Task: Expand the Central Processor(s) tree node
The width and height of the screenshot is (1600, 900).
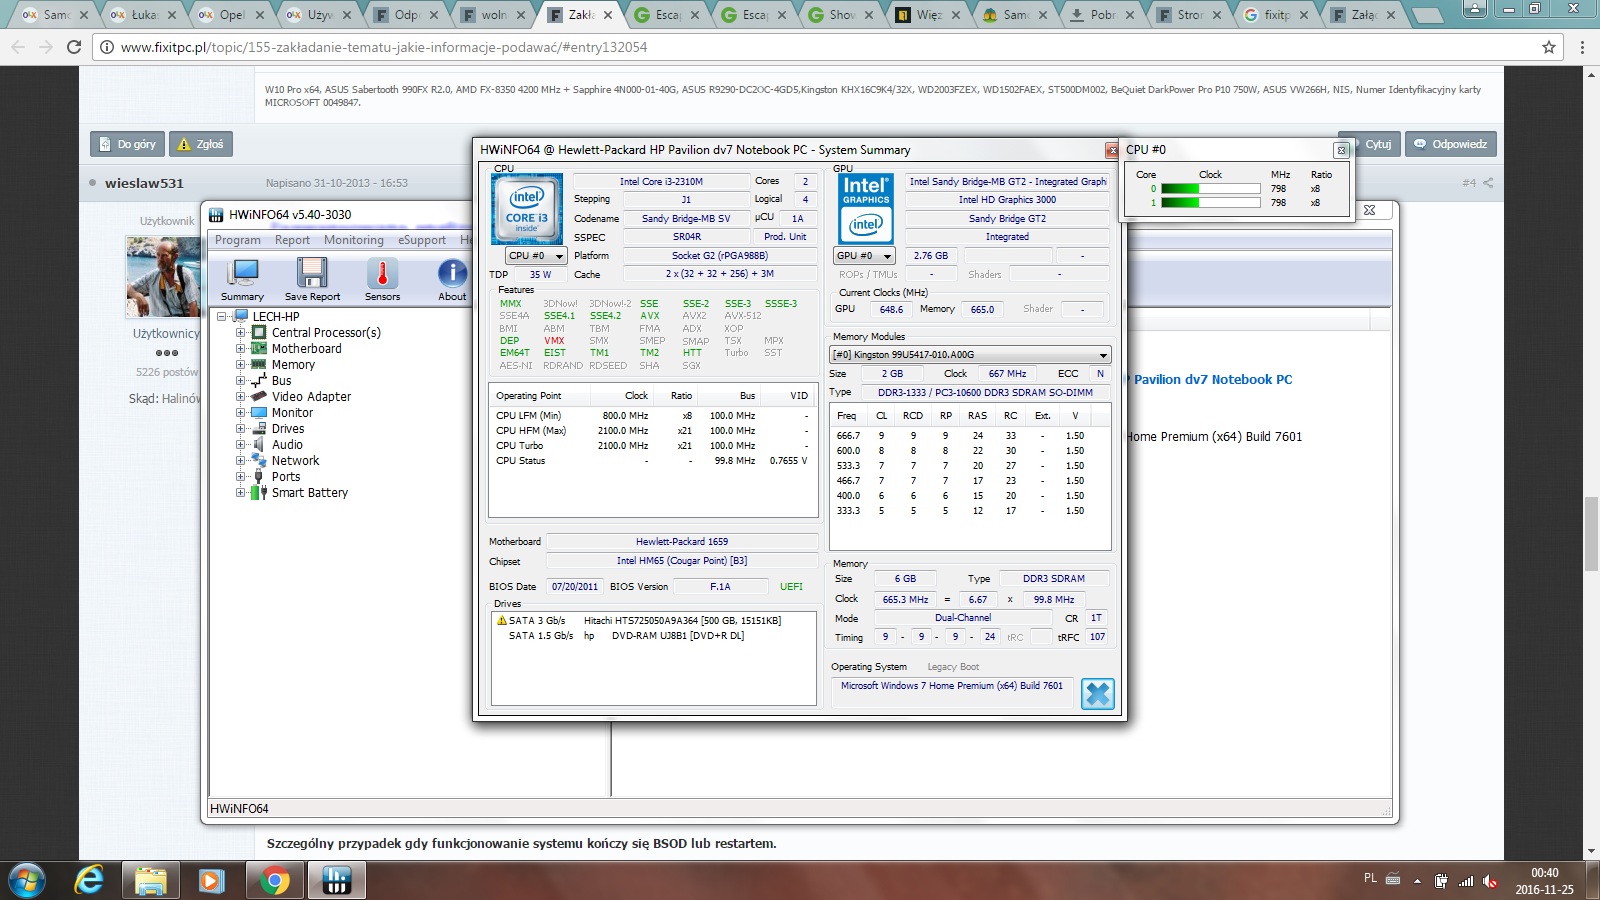Action: tap(240, 333)
